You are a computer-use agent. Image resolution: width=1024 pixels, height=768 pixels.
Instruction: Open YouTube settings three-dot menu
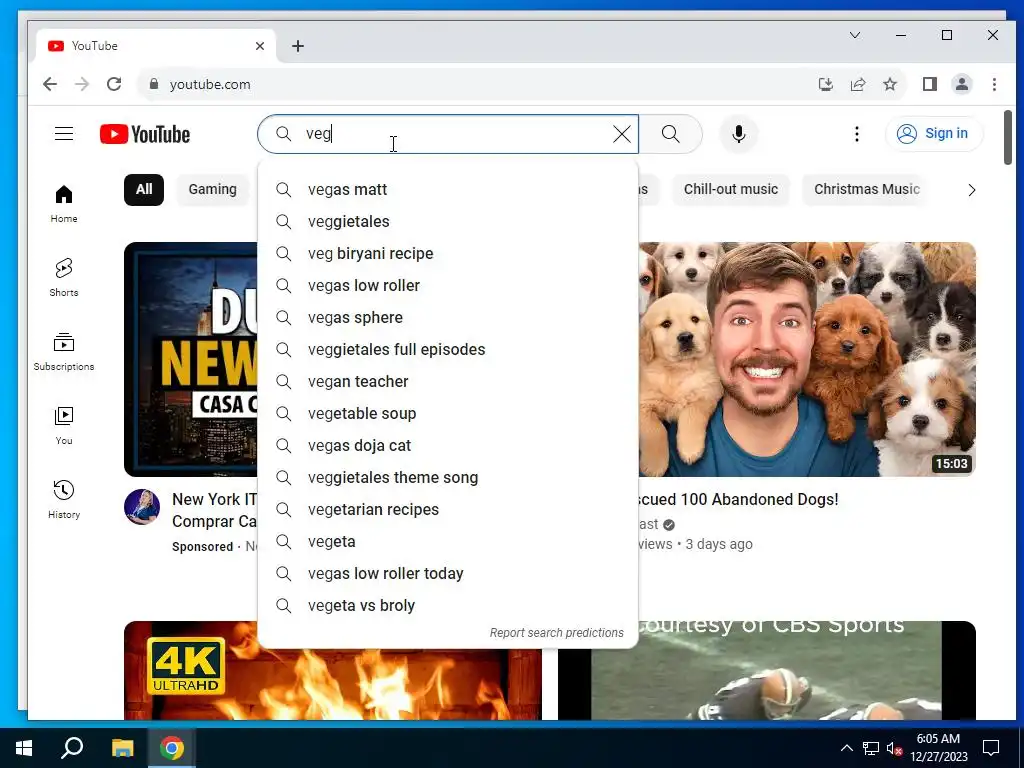pos(857,134)
